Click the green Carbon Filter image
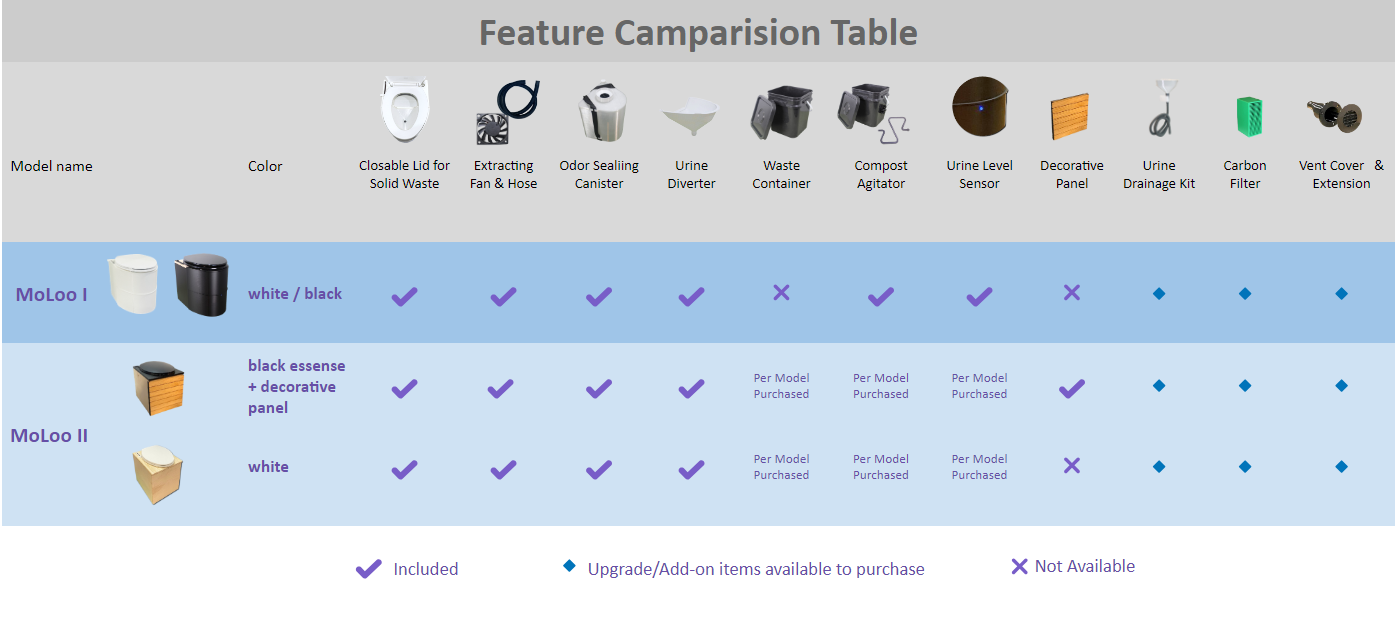 click(1245, 117)
